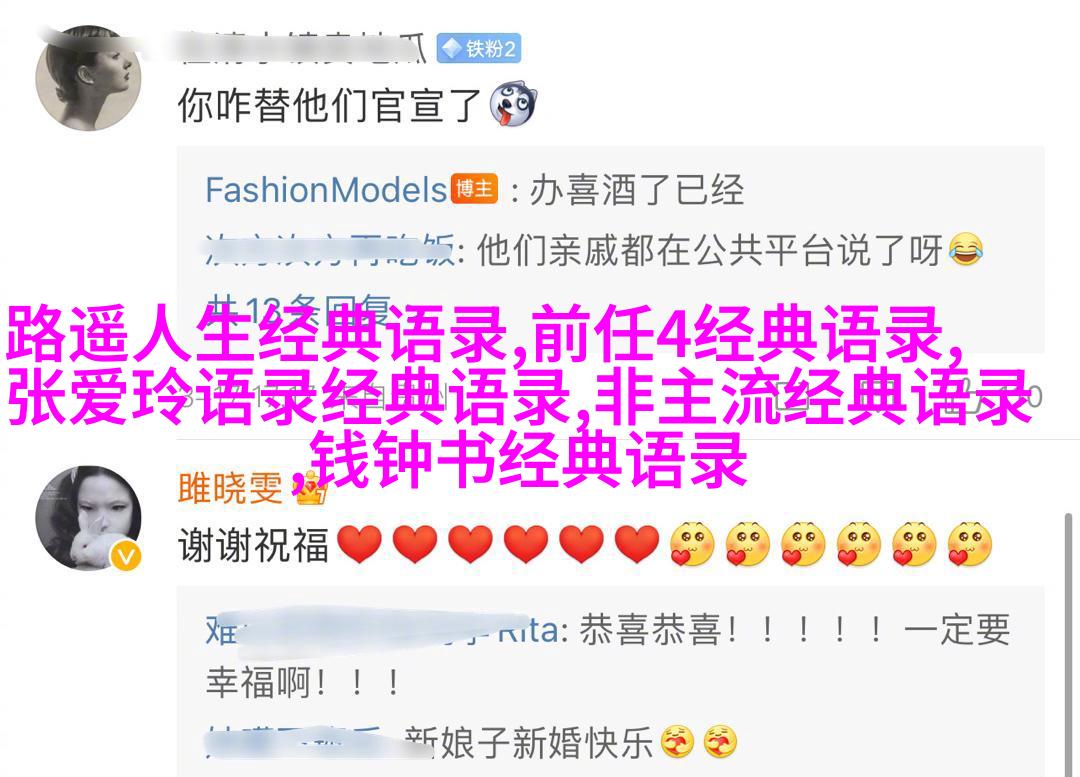Screen dimensions: 1080x777
Task: Open 睢晓雯's avatar with the rabbit
Action: point(88,518)
